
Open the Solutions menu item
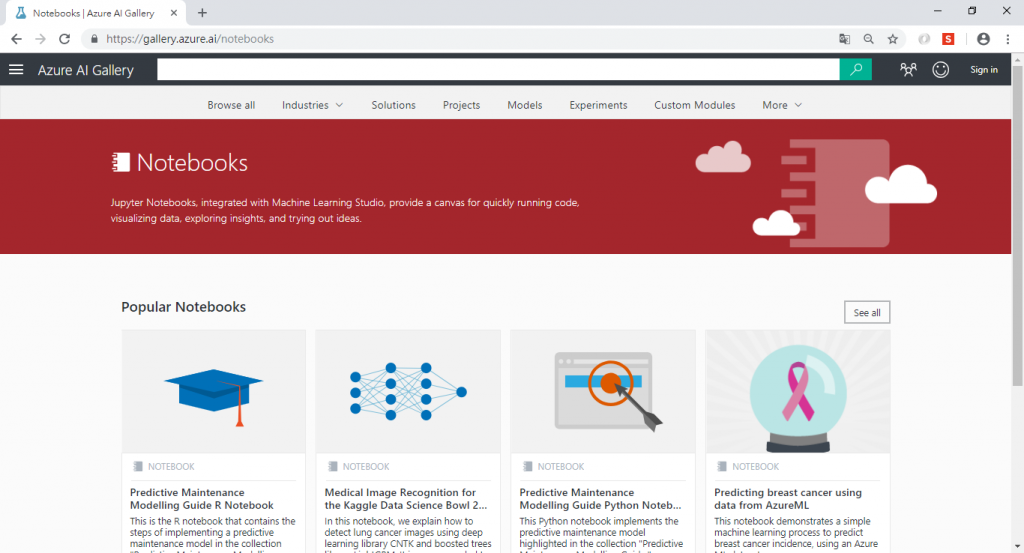tap(393, 105)
